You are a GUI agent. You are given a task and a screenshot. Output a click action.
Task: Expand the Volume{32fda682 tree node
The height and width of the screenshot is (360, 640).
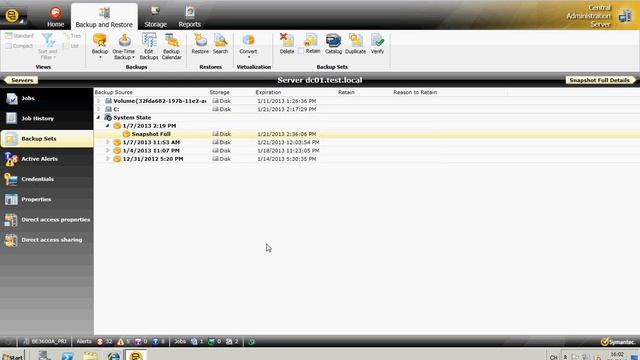98,101
